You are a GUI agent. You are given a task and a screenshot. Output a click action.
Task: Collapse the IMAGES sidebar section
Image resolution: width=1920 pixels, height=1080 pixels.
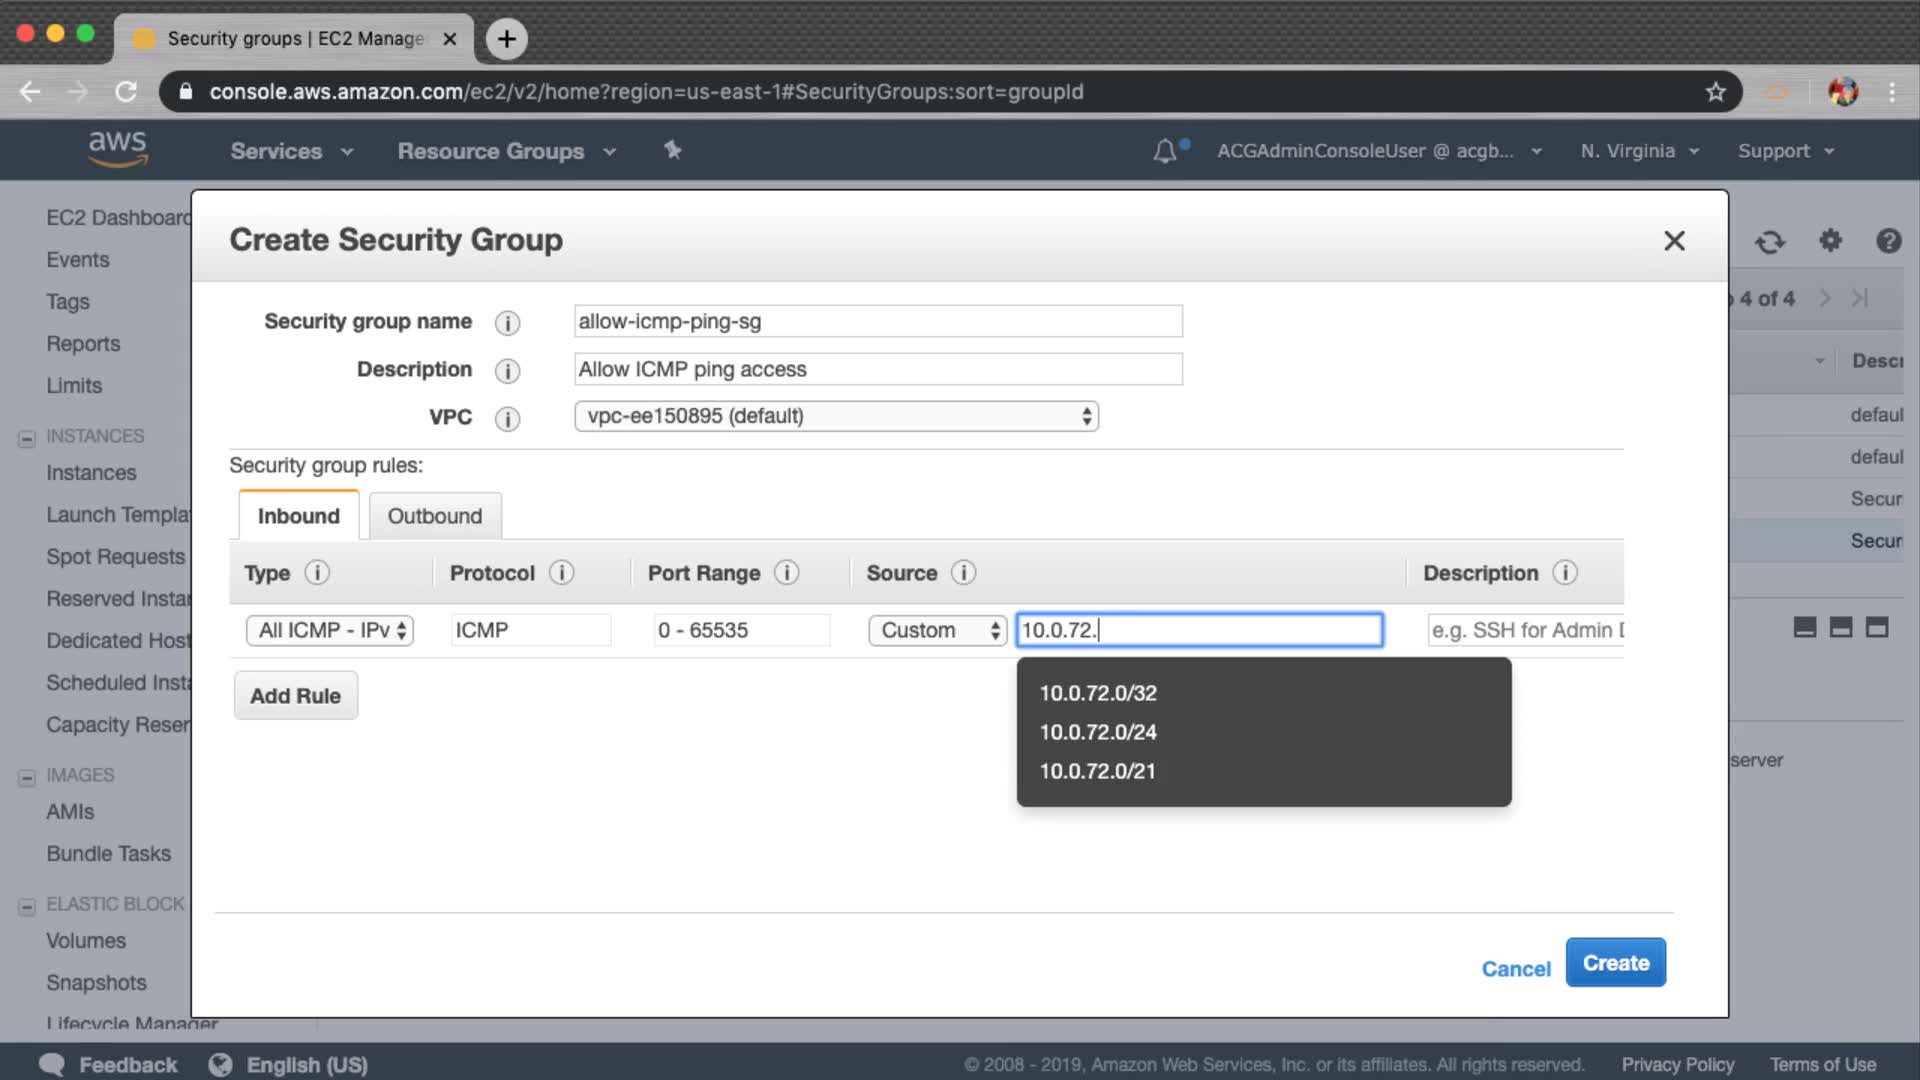click(27, 777)
